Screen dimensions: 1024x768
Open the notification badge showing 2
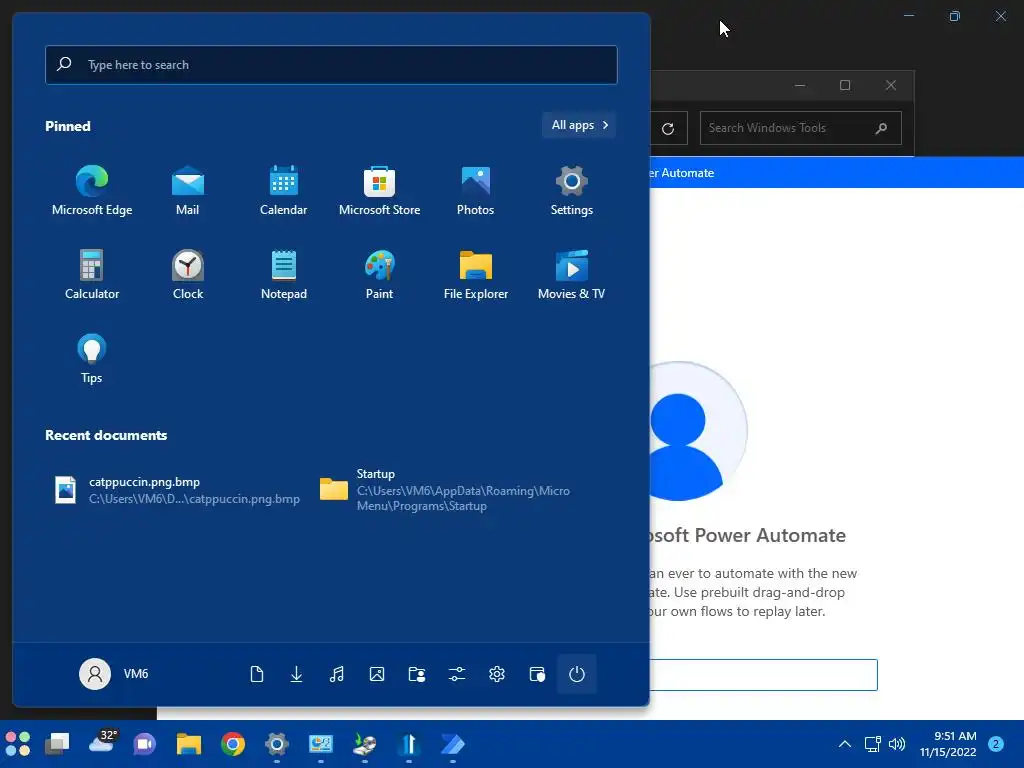point(996,744)
